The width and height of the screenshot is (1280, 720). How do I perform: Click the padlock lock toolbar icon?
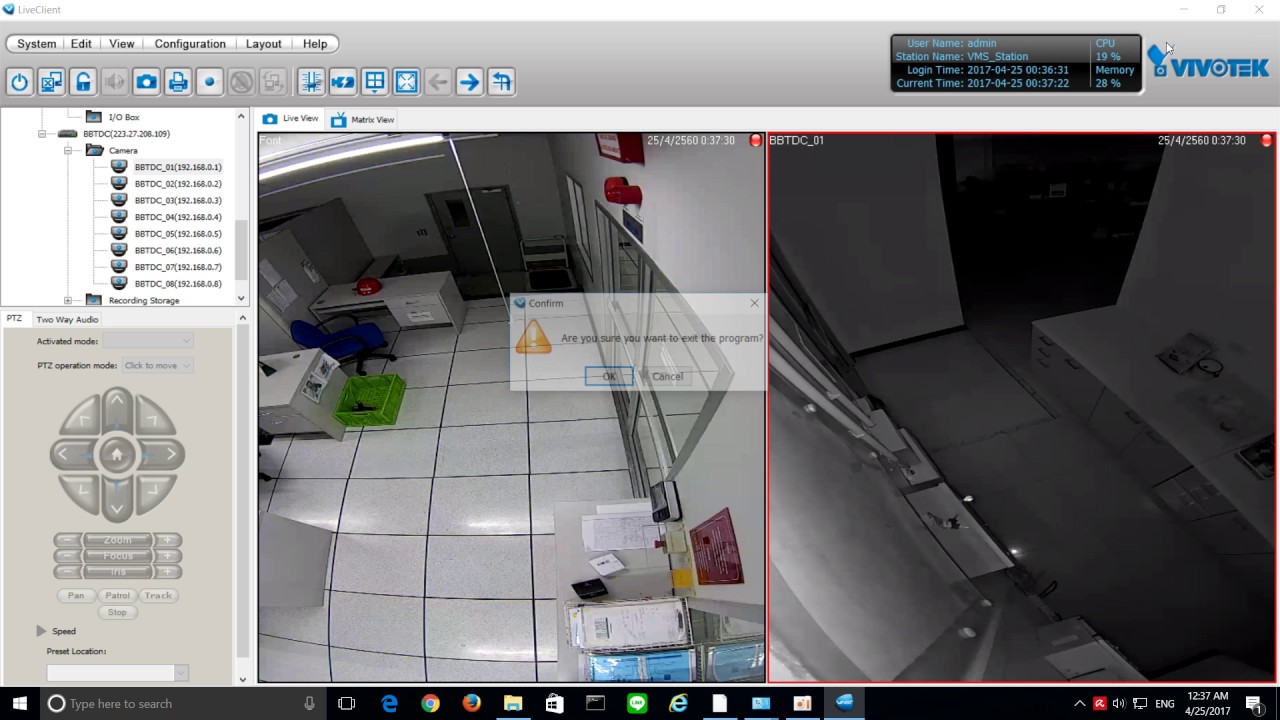tap(83, 82)
